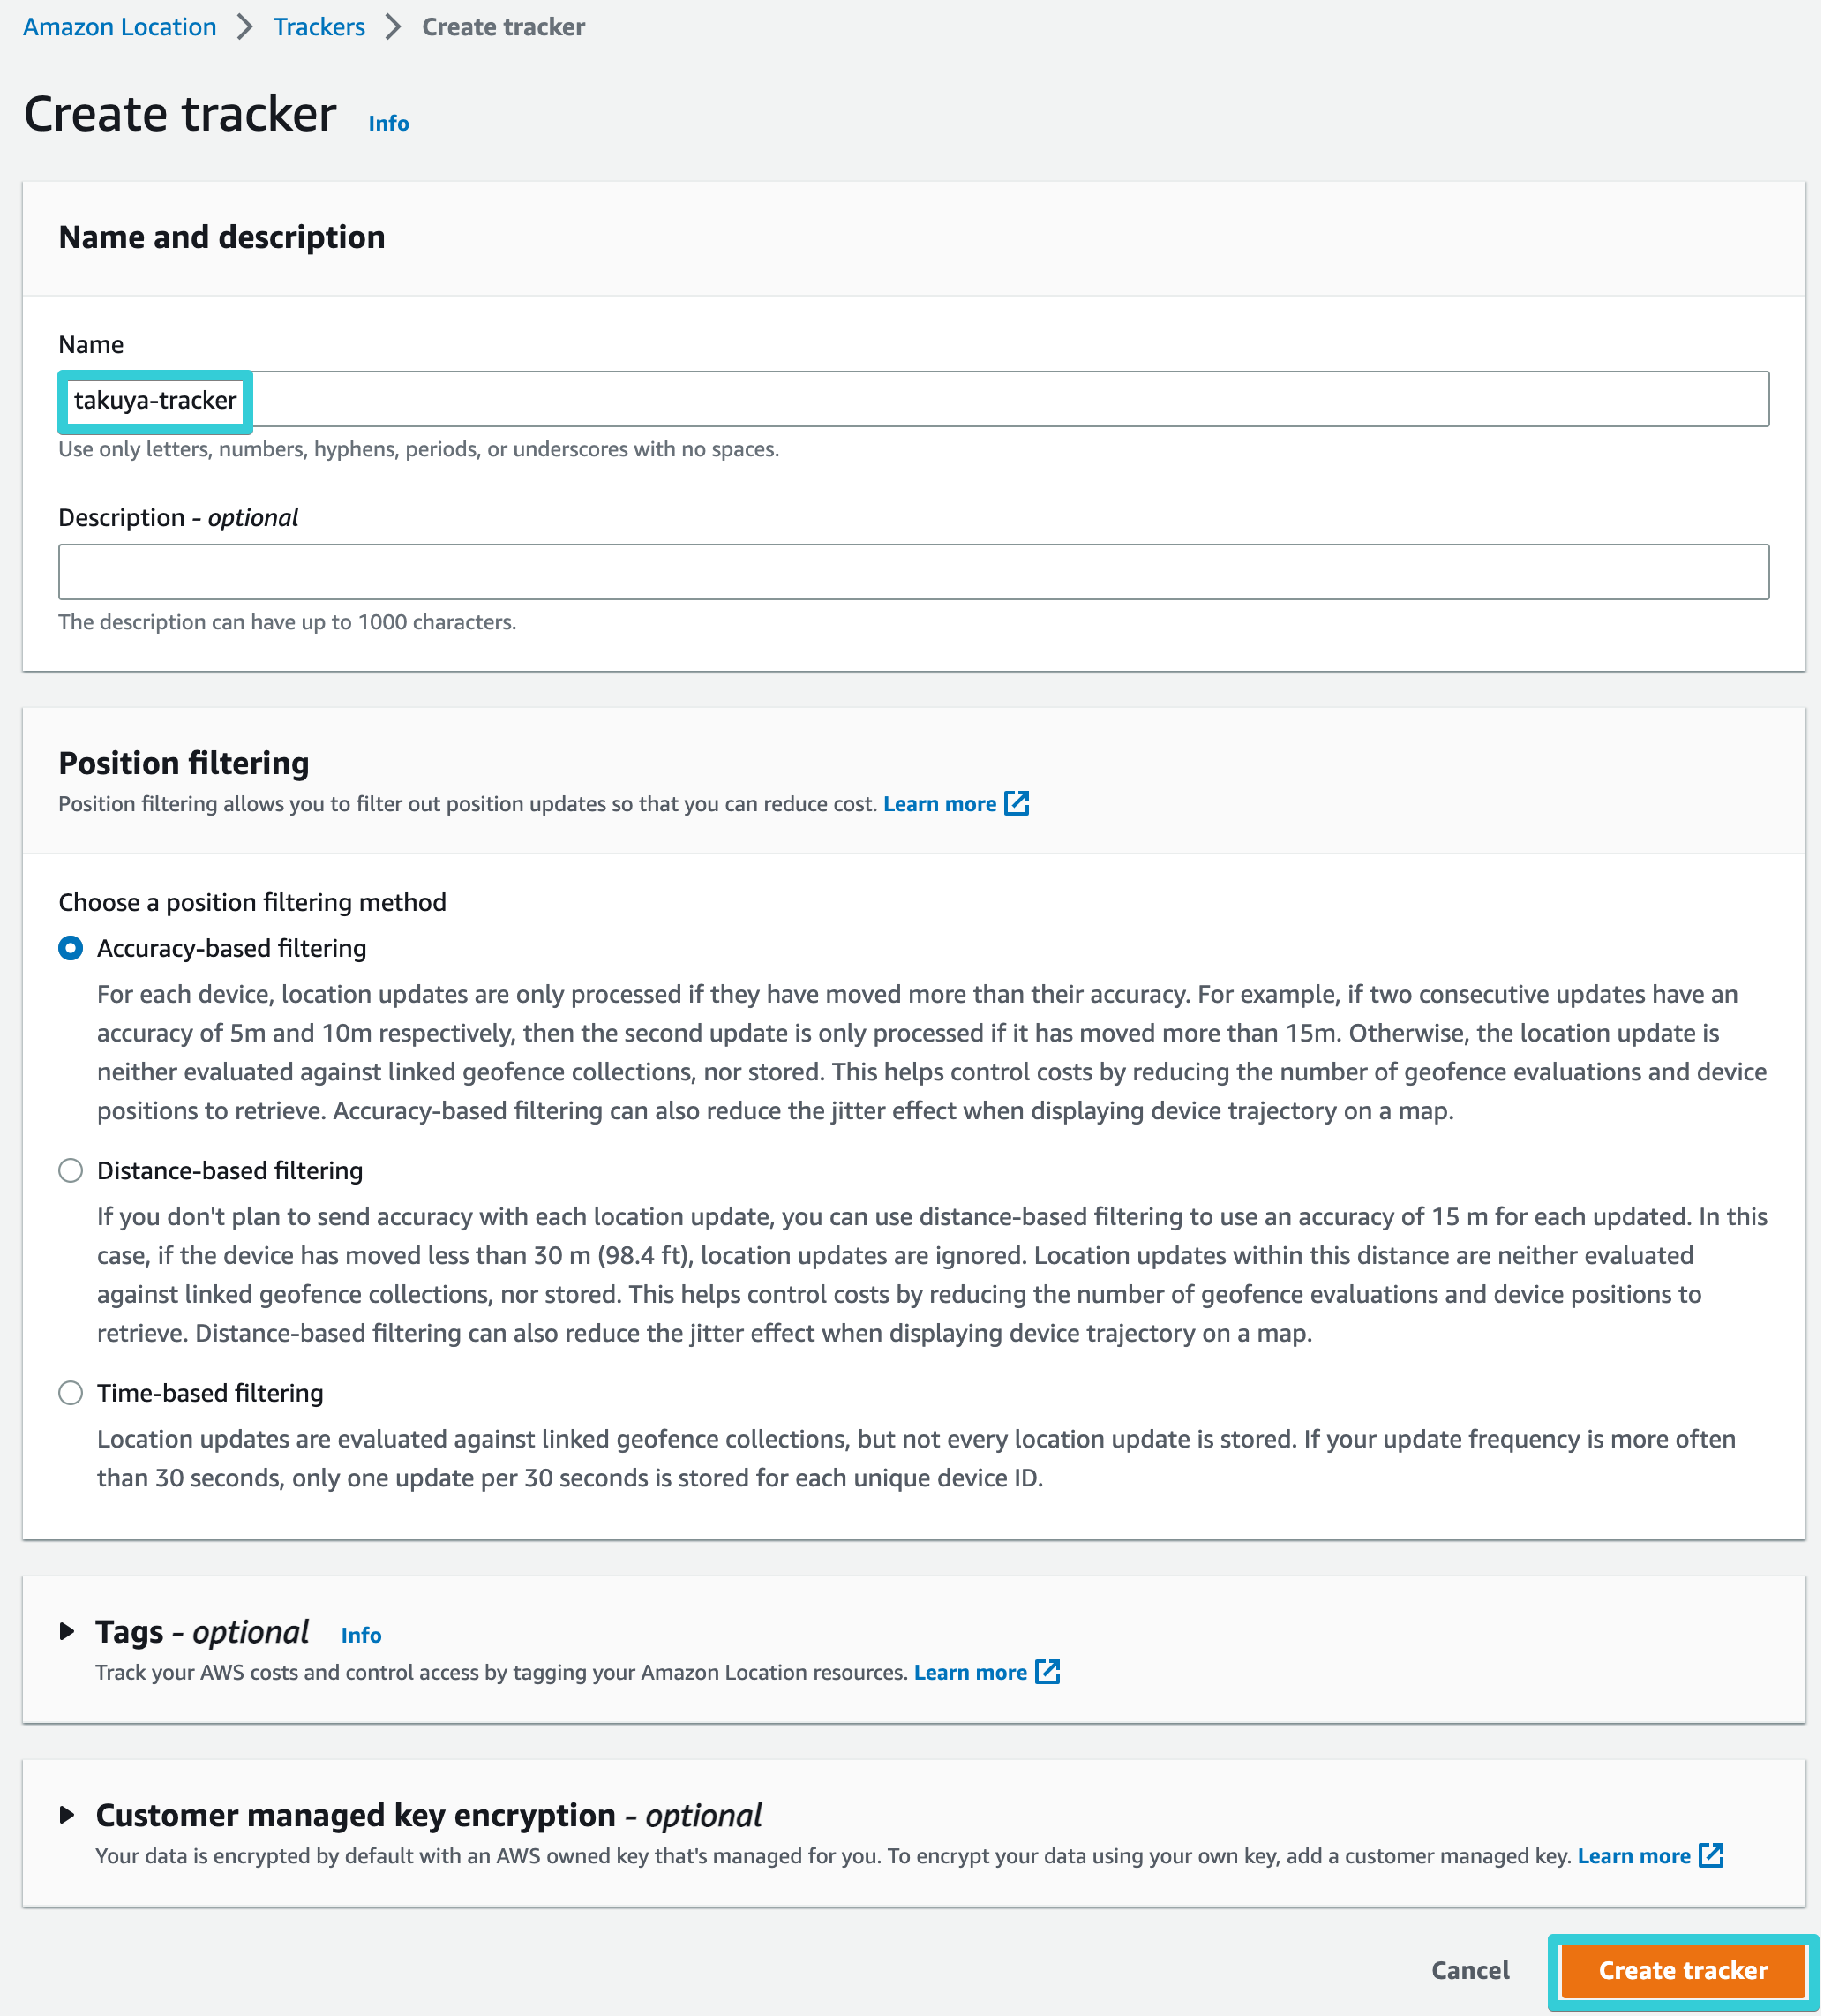
Task: Open Learn more about tagging resources
Action: point(970,1671)
